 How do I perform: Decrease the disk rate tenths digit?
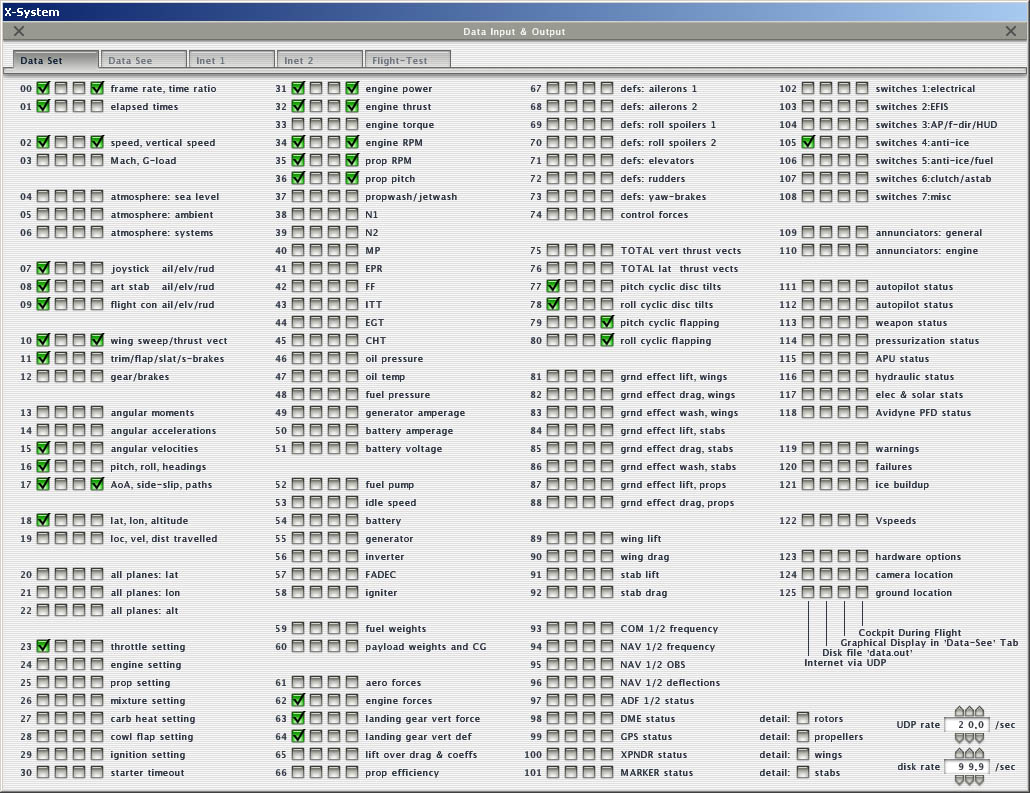[x=979, y=780]
